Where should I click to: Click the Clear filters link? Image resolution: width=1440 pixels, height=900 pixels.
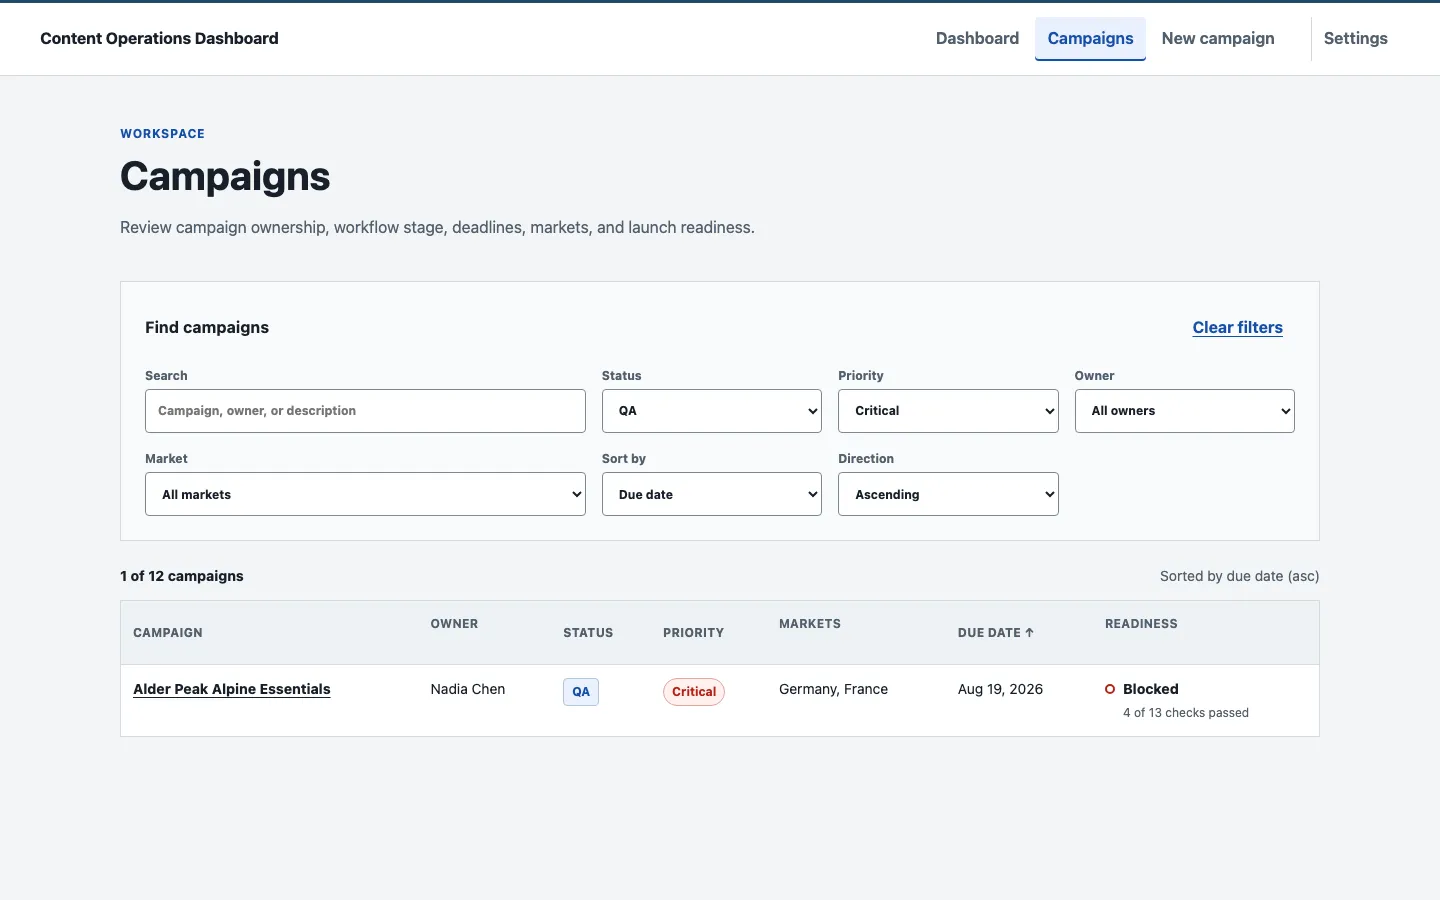[x=1237, y=327]
